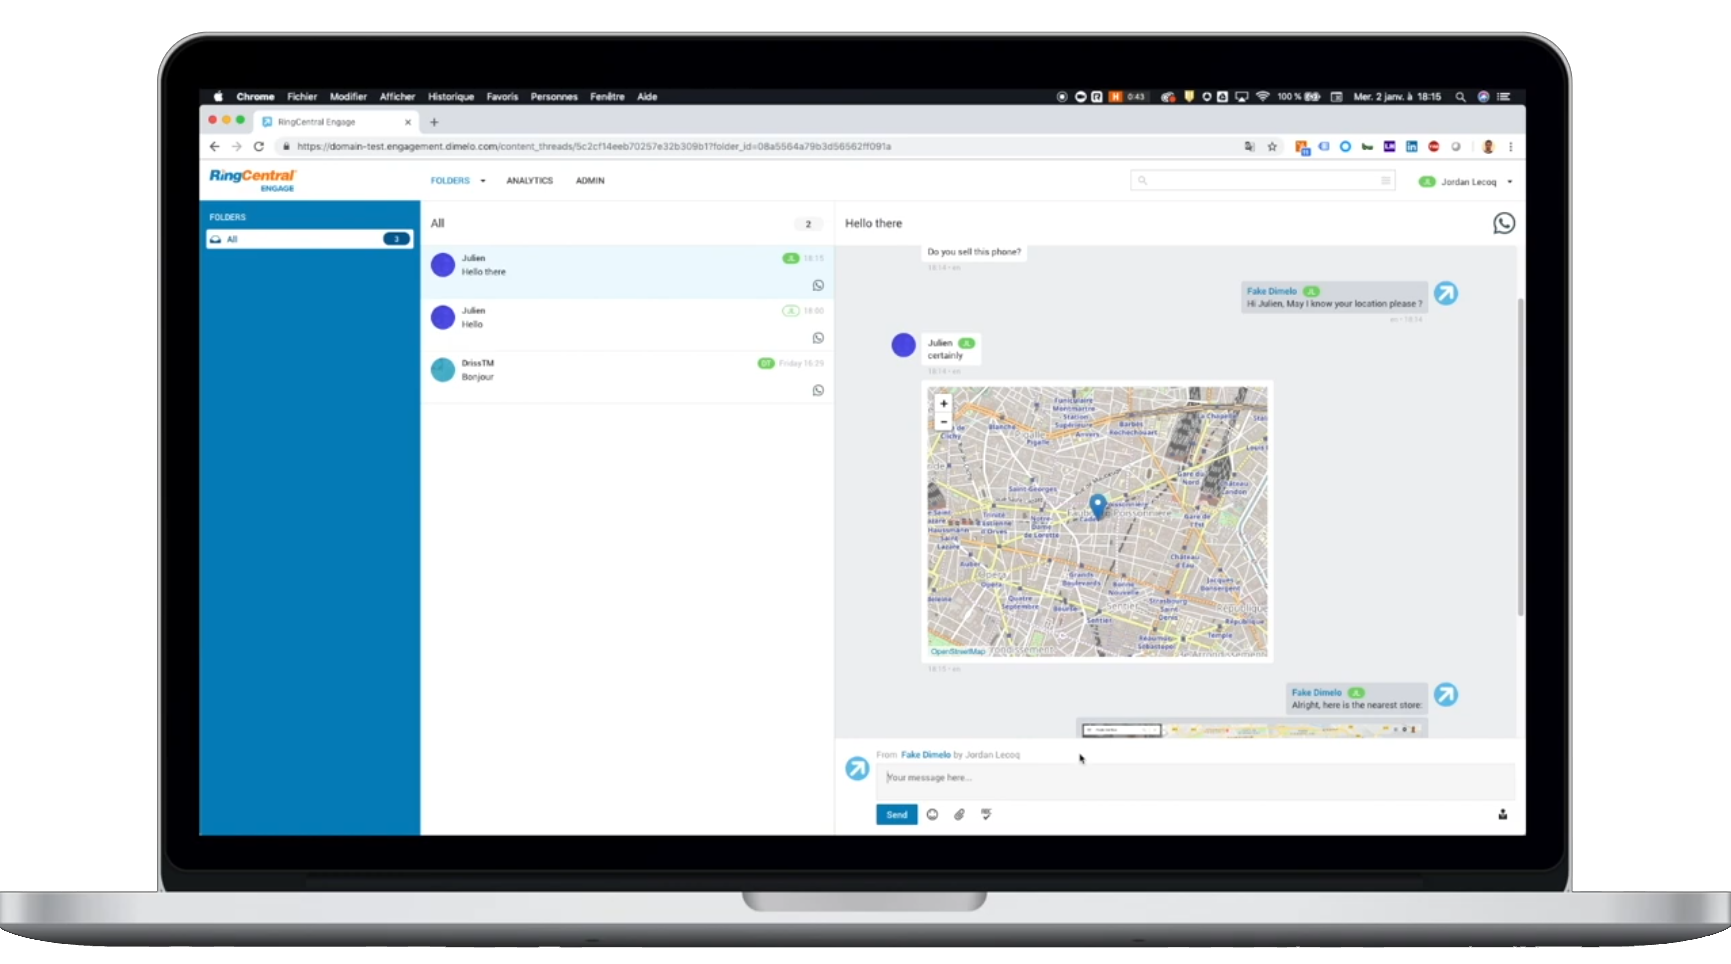
Task: Click the RingCentral Engage logo
Action: [x=251, y=181]
